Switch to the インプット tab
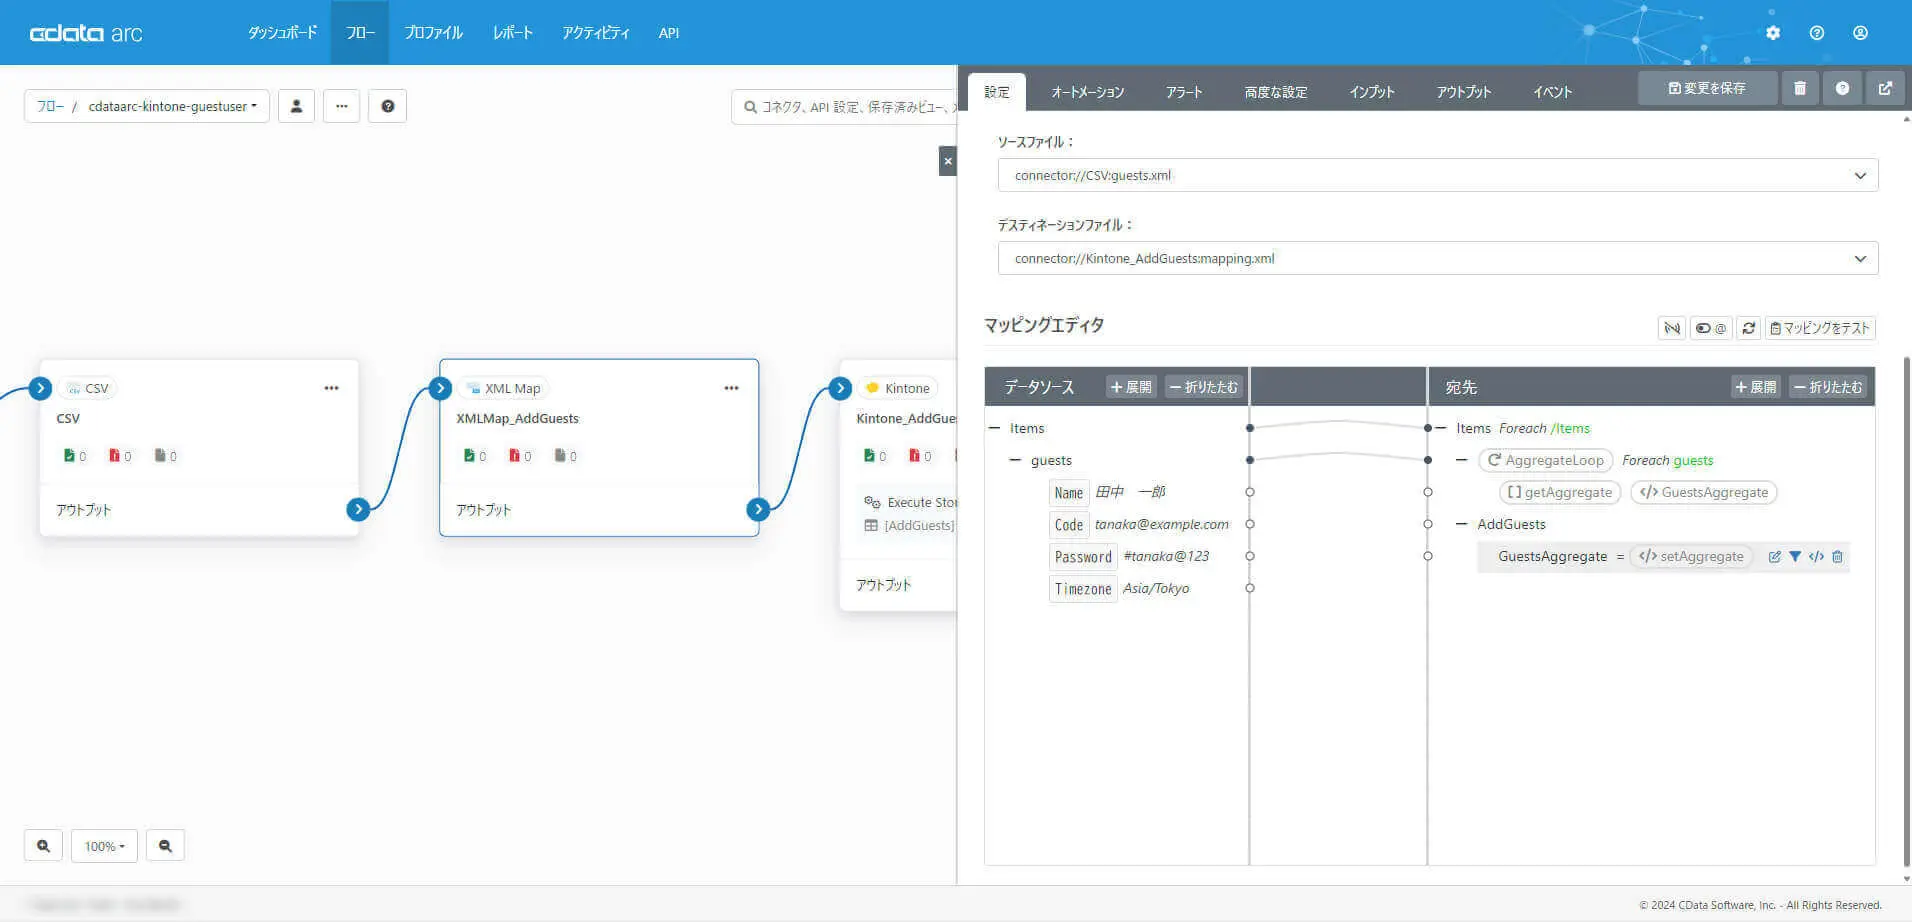This screenshot has height=922, width=1912. pyautogui.click(x=1371, y=92)
